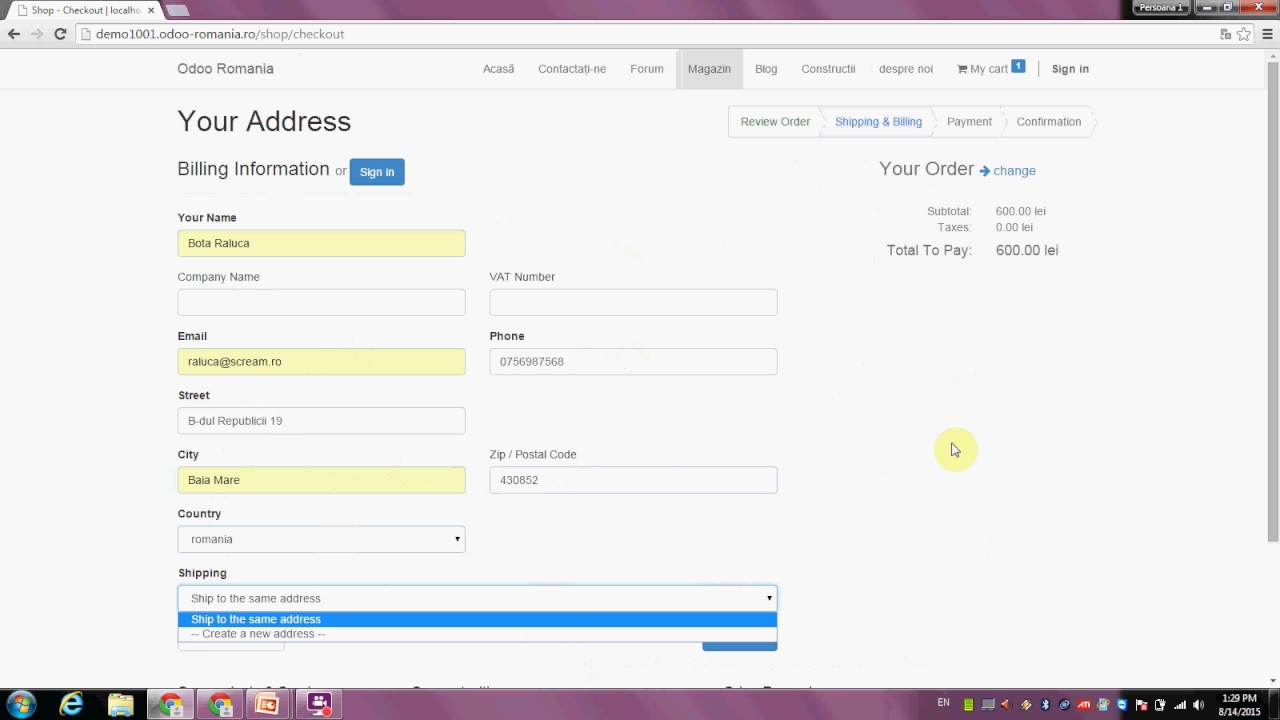The image size is (1280, 720).
Task: Click the Zip / Postal Code field
Action: coord(633,480)
